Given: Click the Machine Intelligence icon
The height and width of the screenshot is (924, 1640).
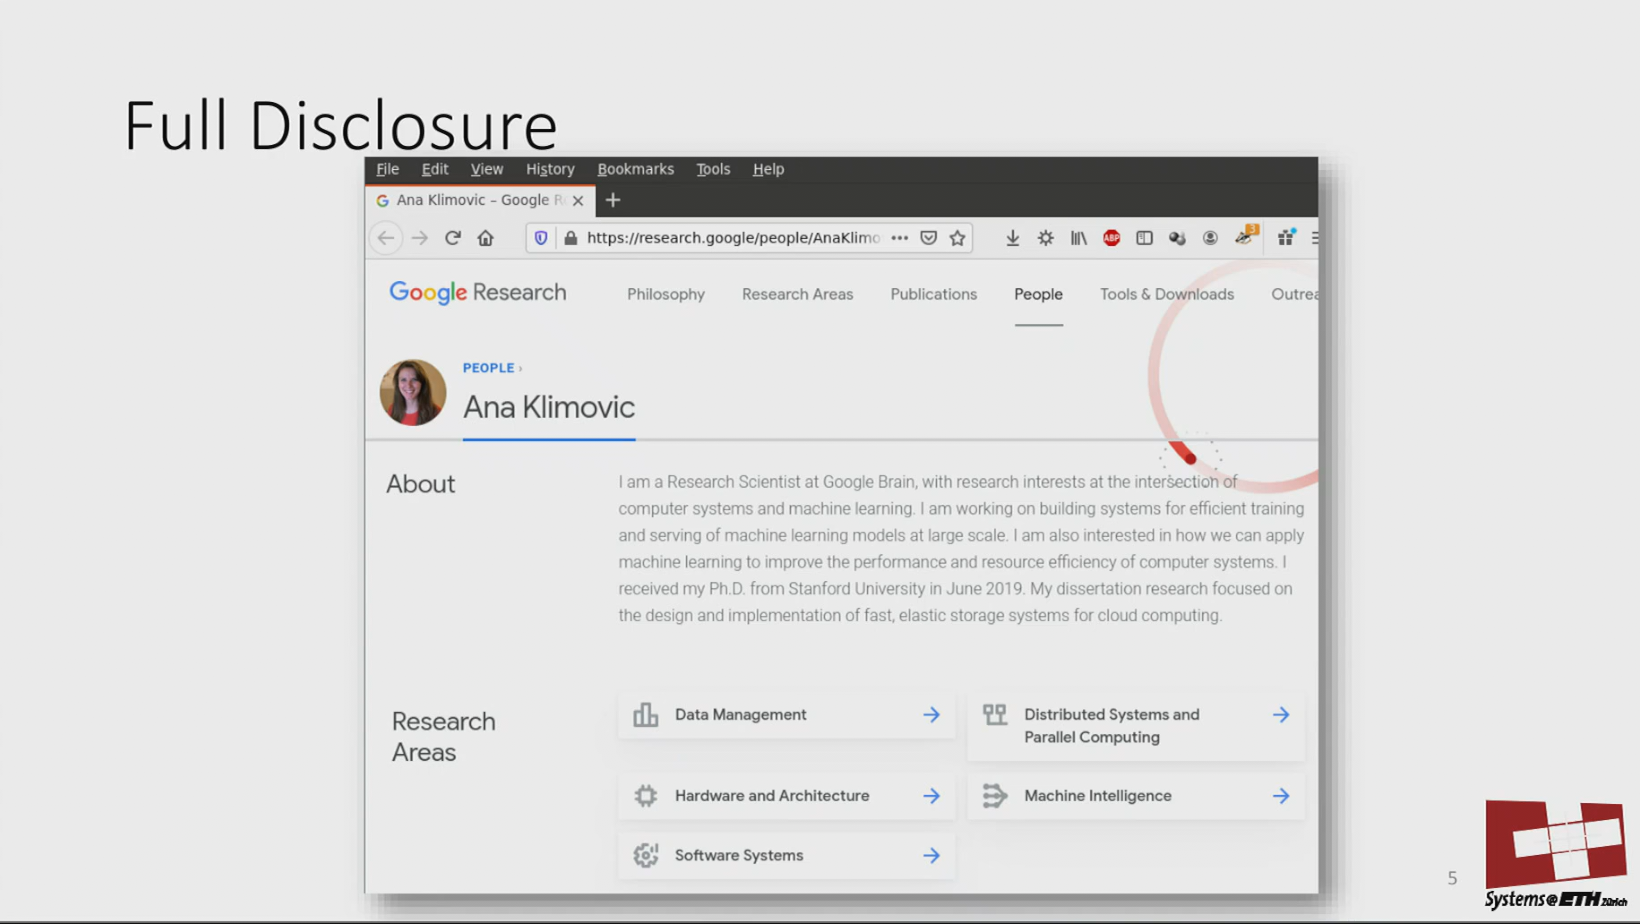Looking at the screenshot, I should coord(995,796).
